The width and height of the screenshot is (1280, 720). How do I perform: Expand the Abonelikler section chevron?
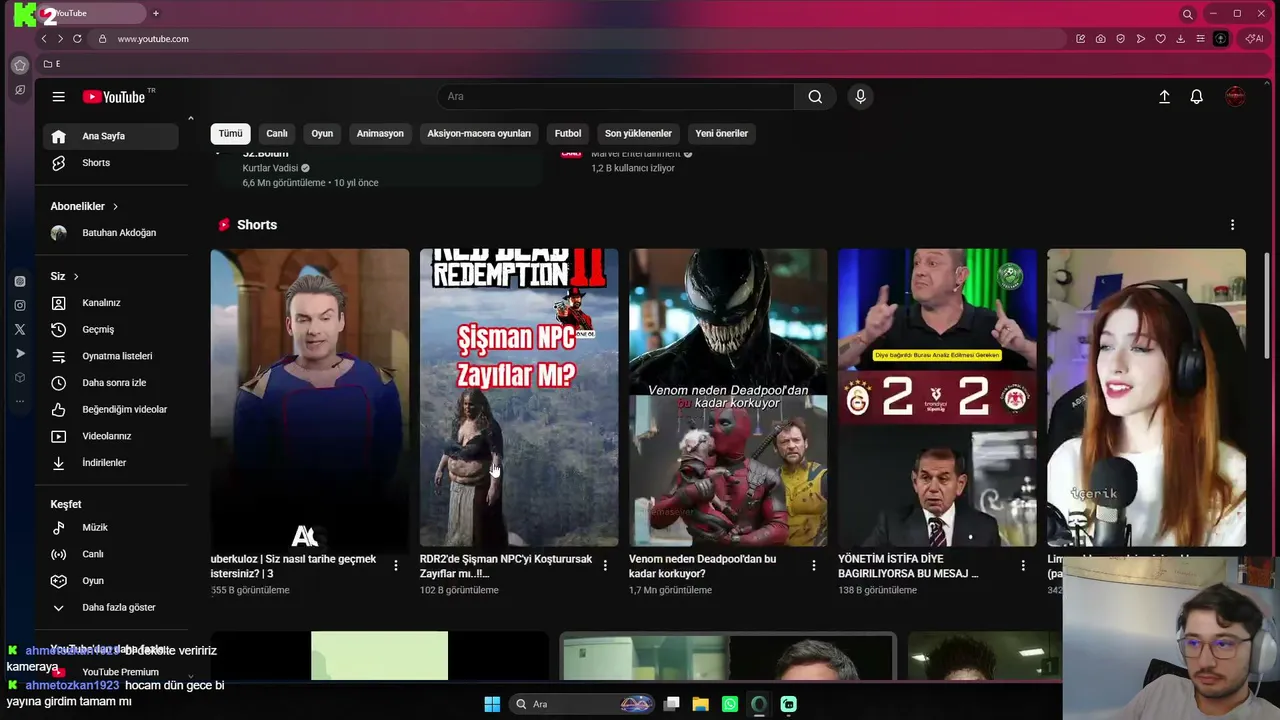[115, 207]
